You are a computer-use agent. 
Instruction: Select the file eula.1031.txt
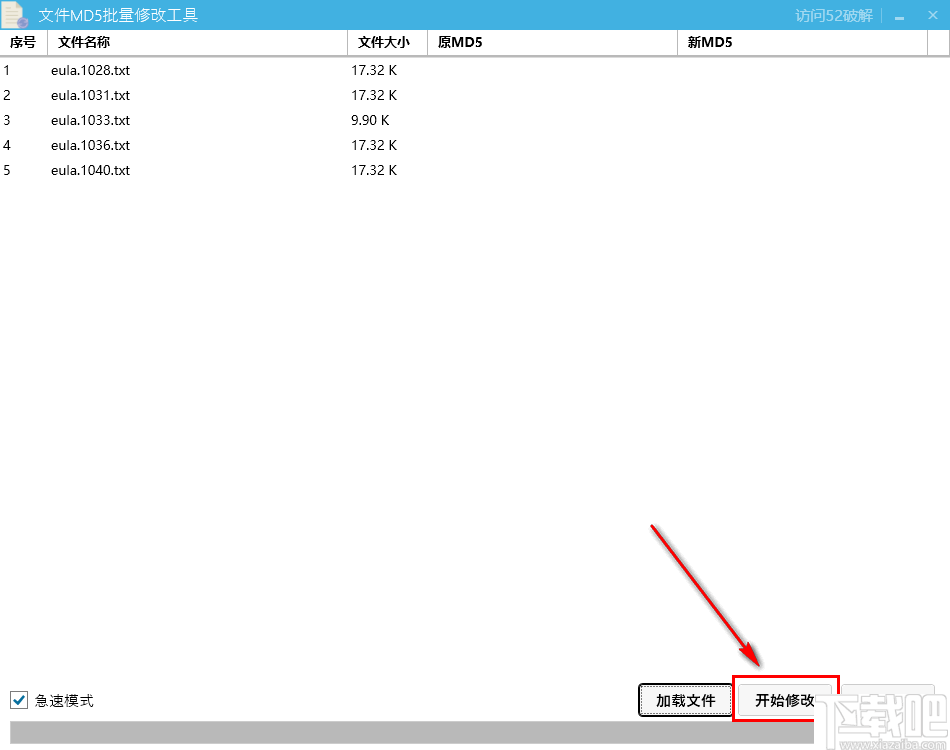tap(90, 95)
